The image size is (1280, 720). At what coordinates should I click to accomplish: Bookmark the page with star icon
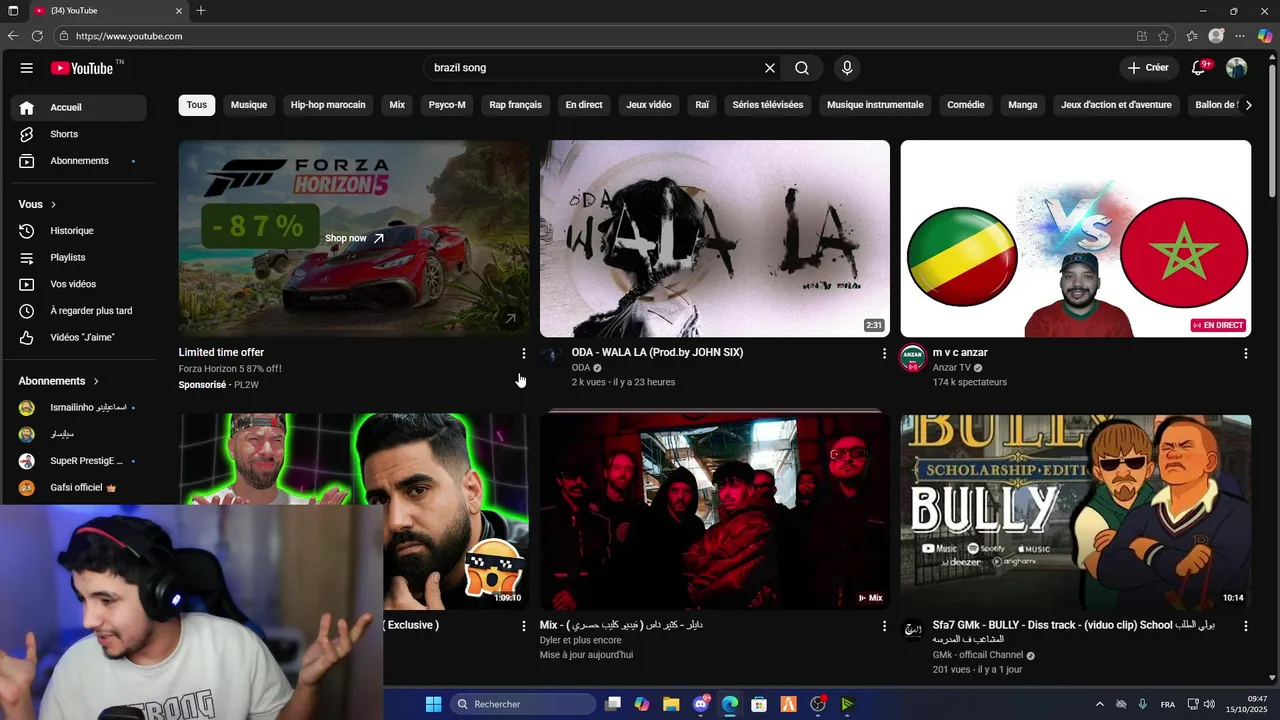click(x=1164, y=36)
